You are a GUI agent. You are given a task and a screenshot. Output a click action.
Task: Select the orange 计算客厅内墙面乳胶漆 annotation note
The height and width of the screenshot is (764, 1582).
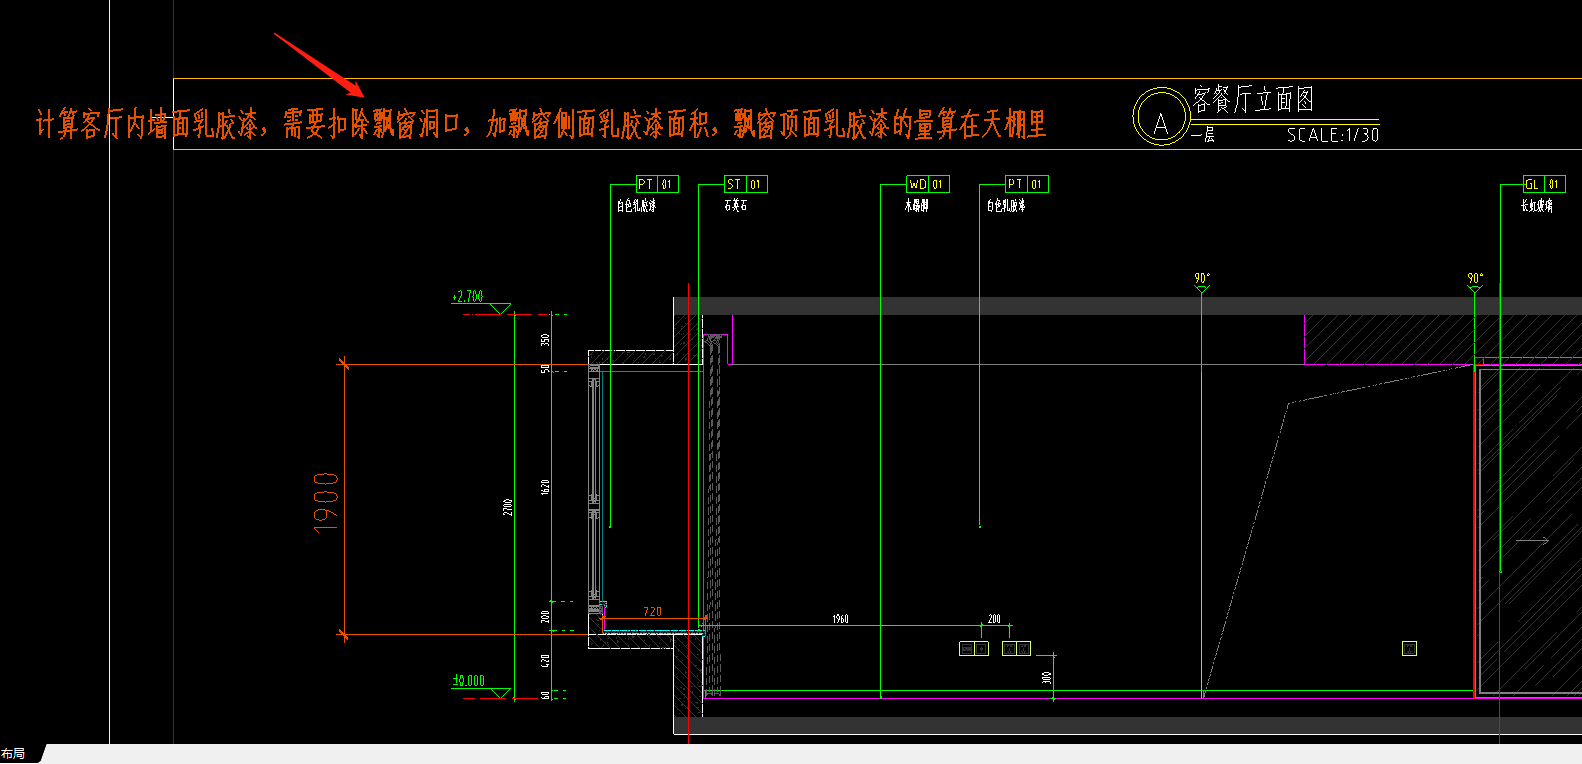(x=541, y=124)
